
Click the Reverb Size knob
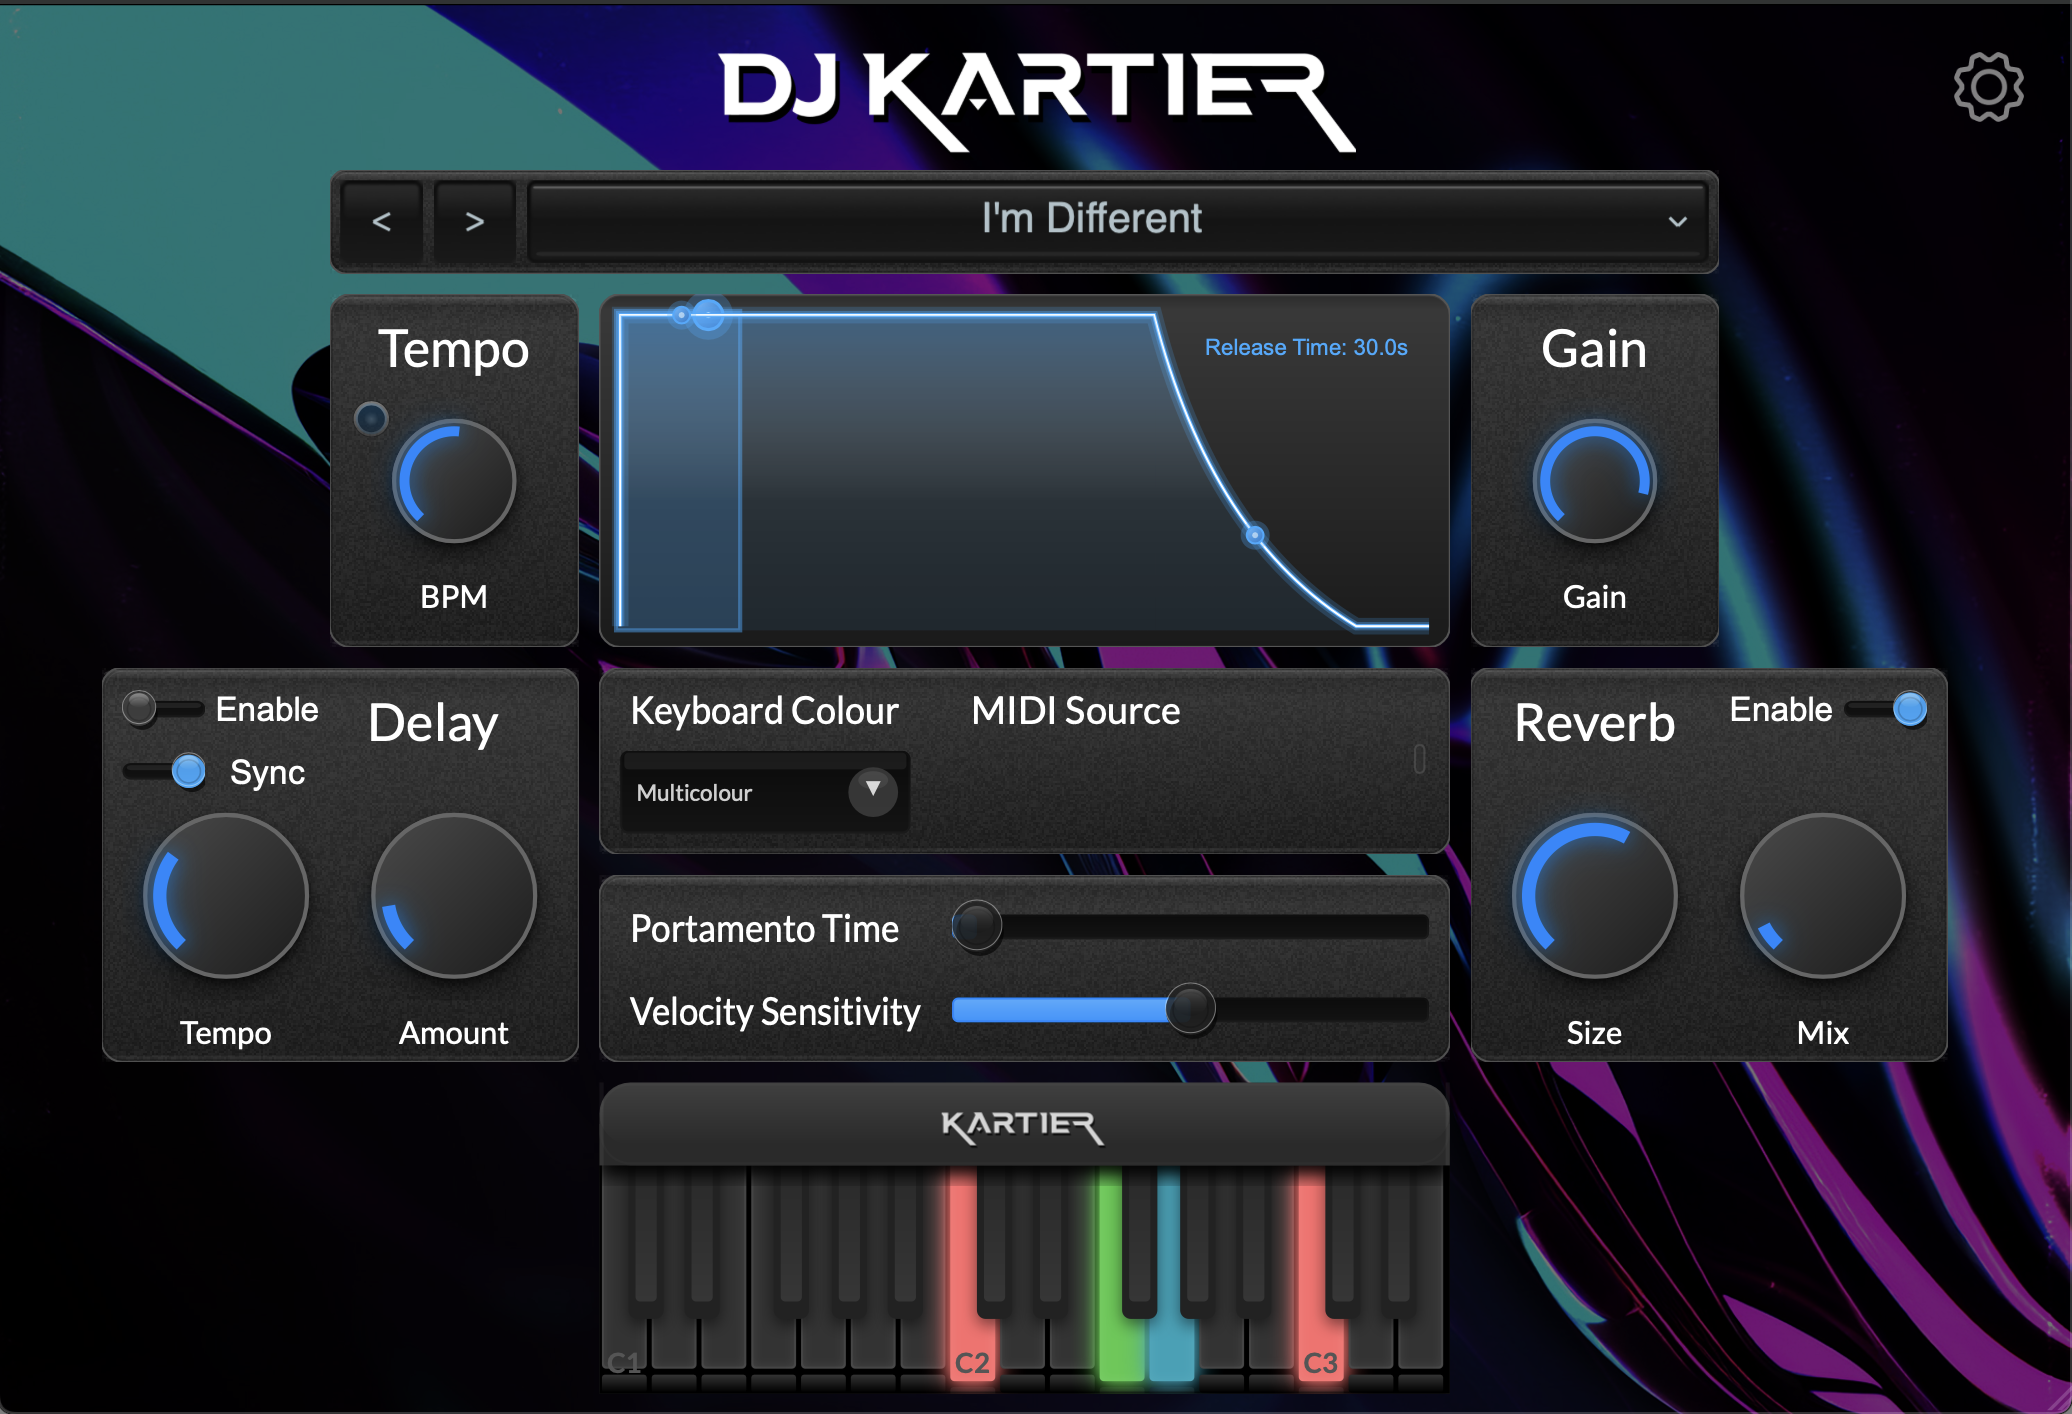[1594, 895]
